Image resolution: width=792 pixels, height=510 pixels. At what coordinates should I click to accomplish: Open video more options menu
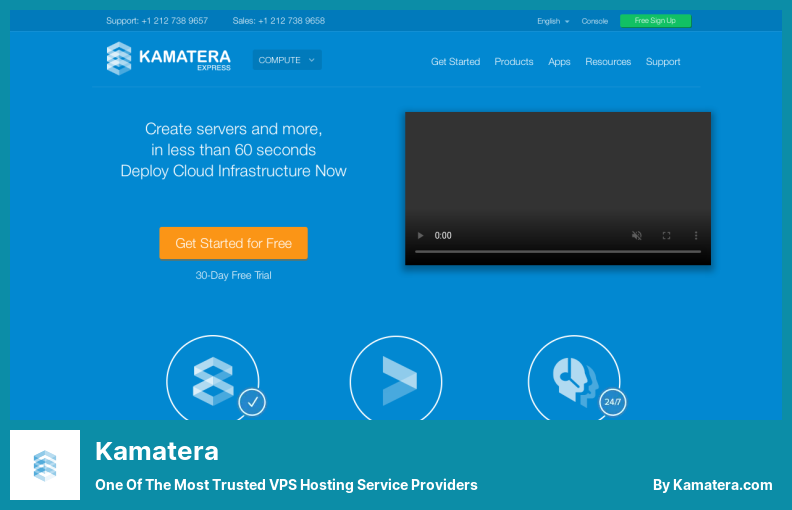(696, 236)
